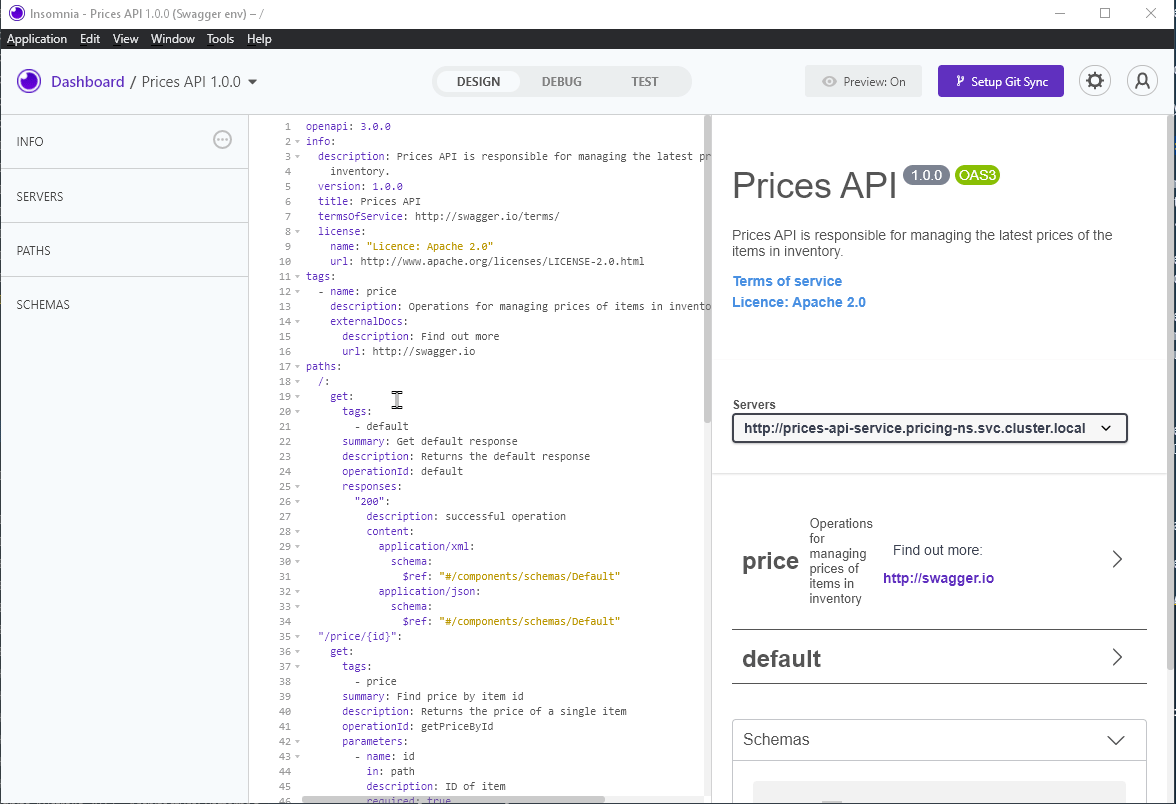The height and width of the screenshot is (804, 1176).
Task: Click the 1.0.0 version badge
Action: click(x=926, y=176)
